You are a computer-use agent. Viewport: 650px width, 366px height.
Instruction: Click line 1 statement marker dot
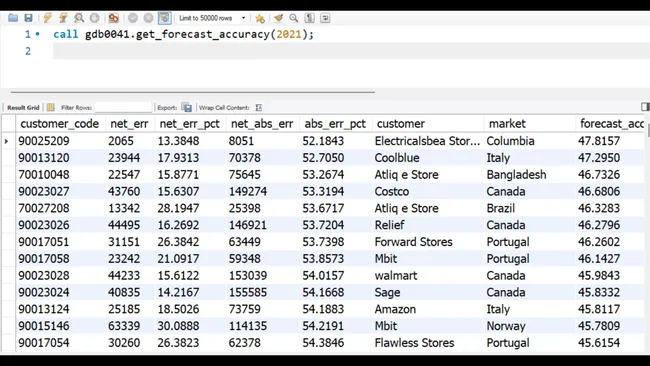37,34
